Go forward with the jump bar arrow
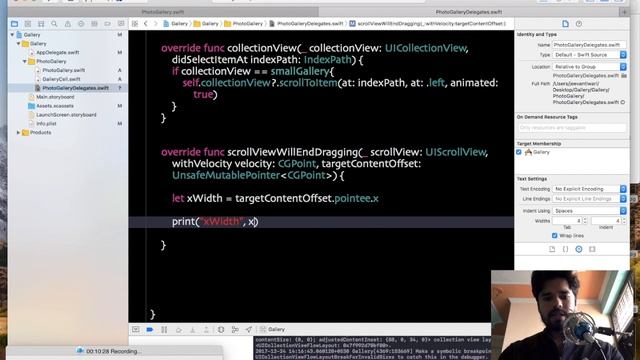The height and width of the screenshot is (360, 640). (x=156, y=24)
